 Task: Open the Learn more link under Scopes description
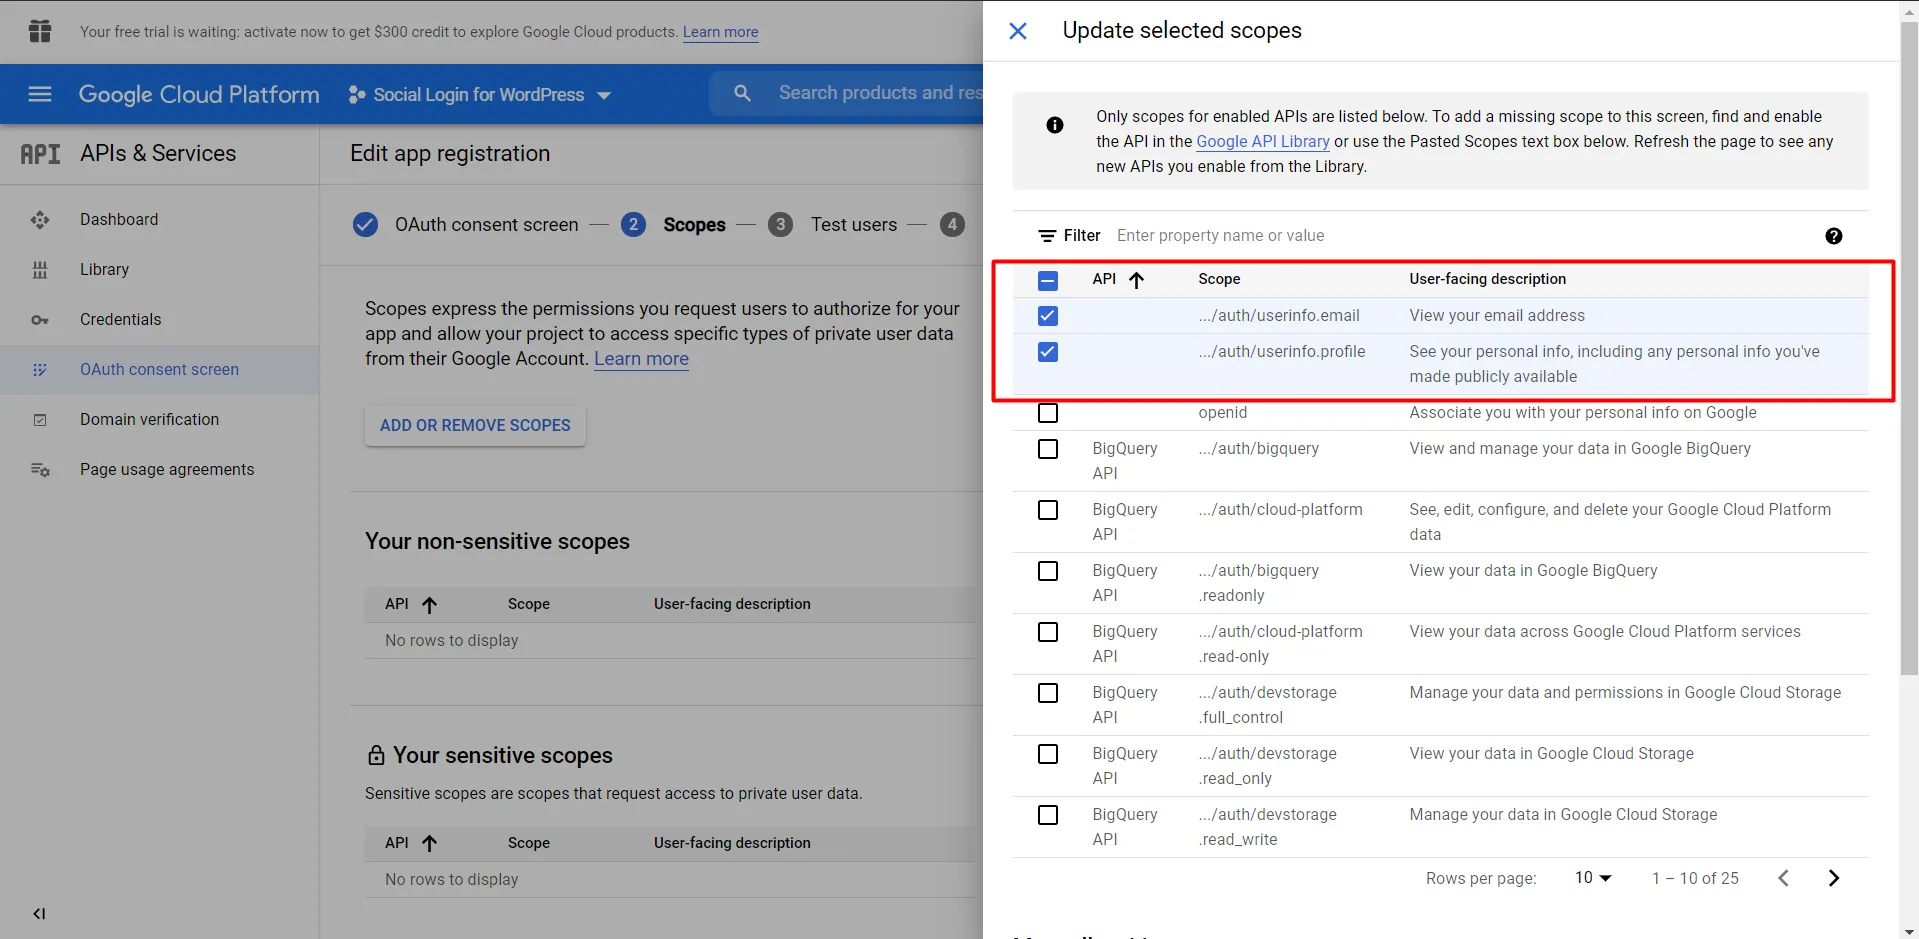tap(641, 359)
